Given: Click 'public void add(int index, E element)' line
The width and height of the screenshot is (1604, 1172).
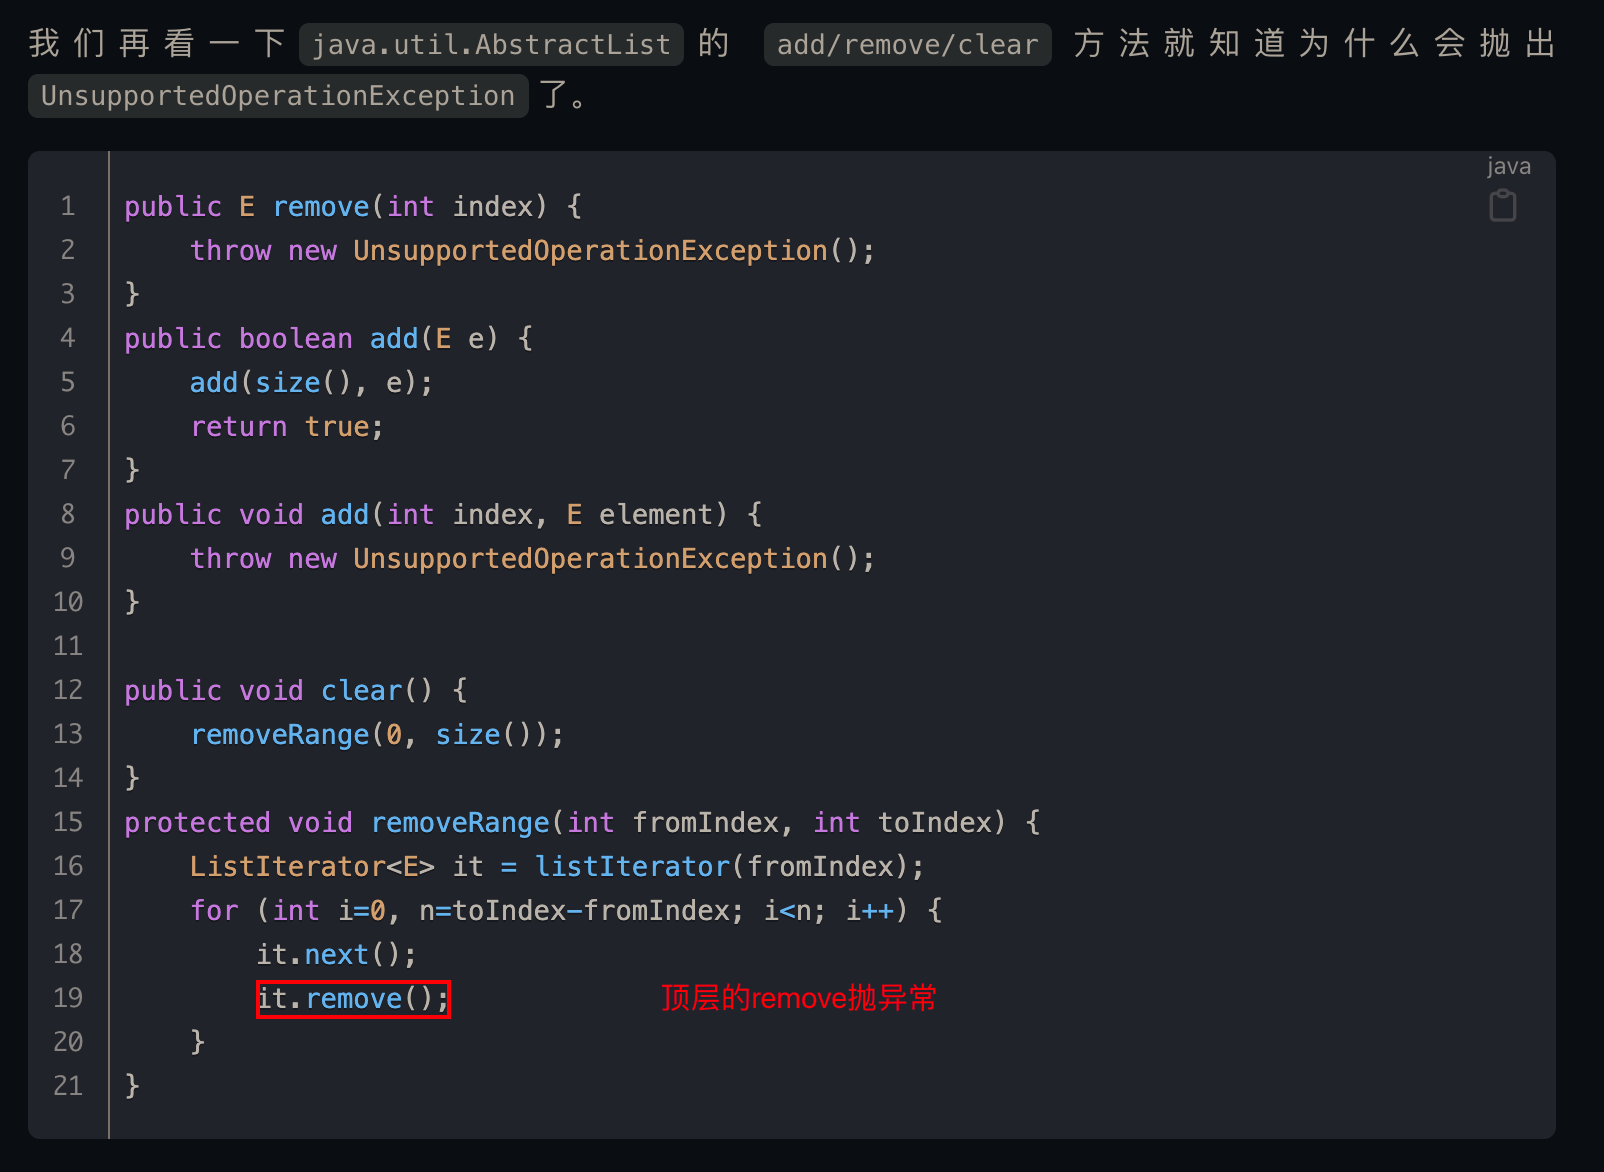Looking at the screenshot, I should pos(443,514).
